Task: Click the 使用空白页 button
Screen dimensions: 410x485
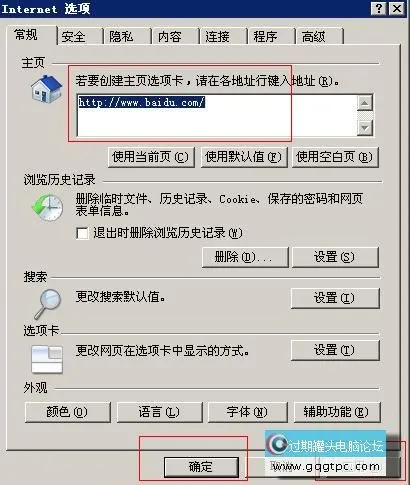Action: 335,157
